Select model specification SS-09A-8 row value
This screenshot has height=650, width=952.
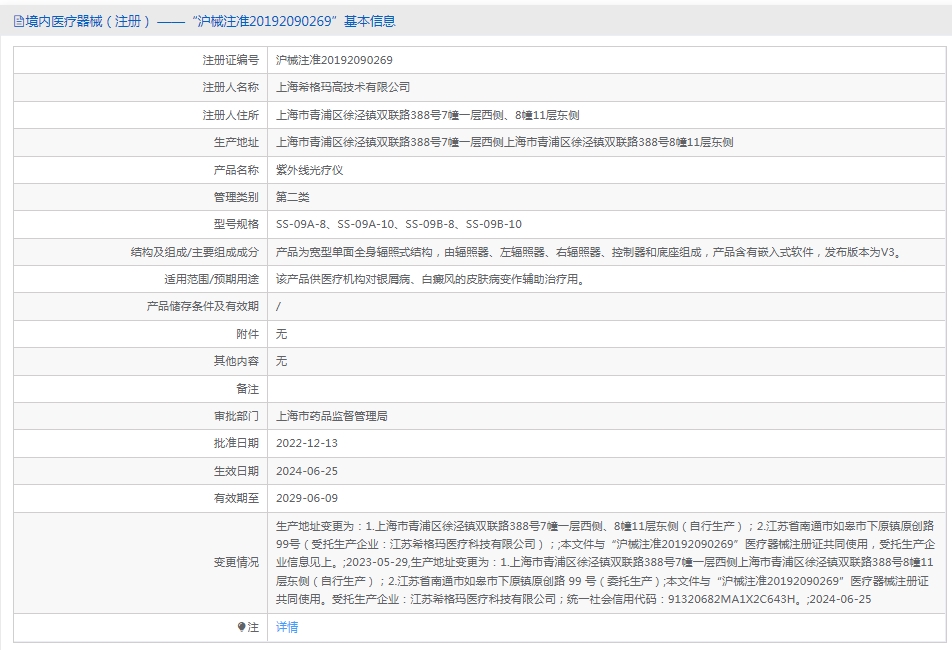[398, 224]
